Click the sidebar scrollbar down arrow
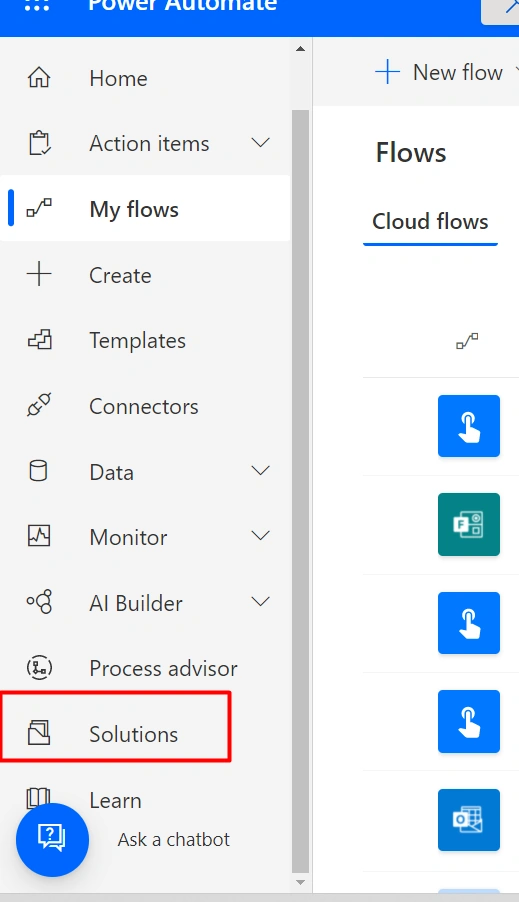 pos(300,882)
